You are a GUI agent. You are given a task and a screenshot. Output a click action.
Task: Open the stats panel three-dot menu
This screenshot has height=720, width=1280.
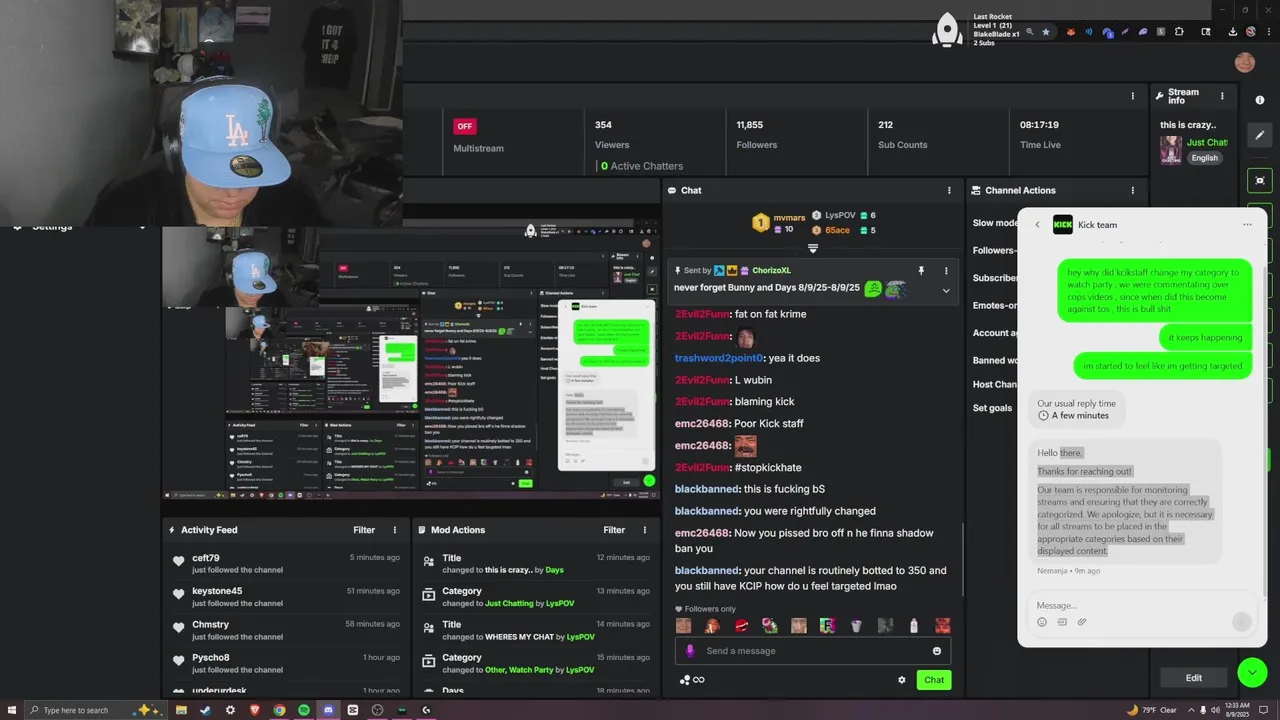pyautogui.click(x=1133, y=96)
